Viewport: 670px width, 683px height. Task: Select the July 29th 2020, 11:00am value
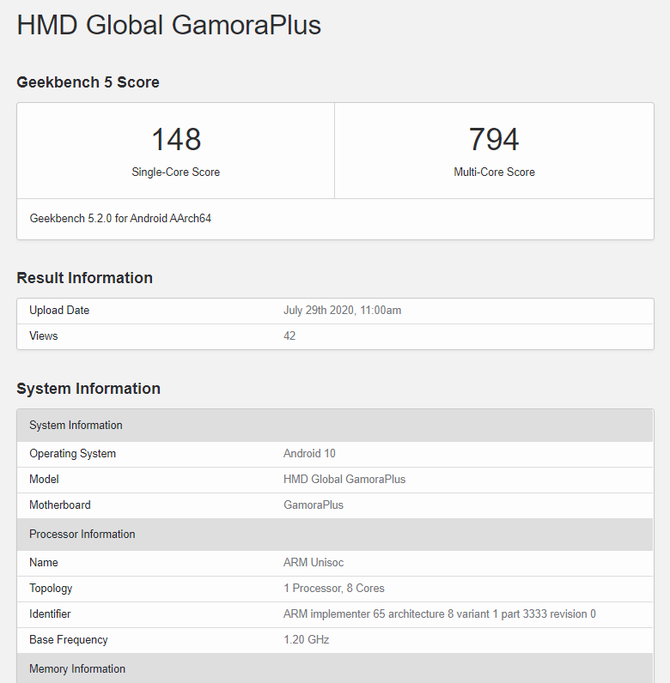tap(342, 310)
